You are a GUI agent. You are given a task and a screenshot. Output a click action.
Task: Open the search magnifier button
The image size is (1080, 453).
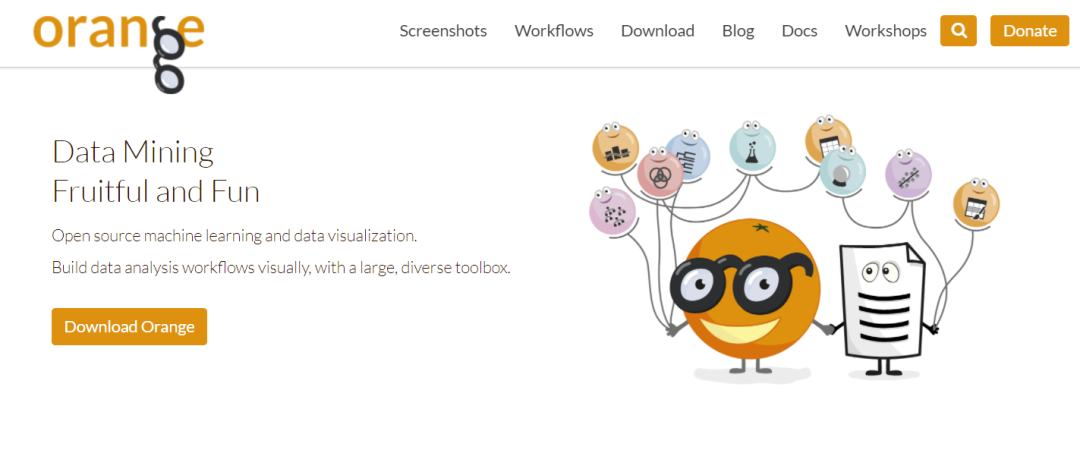point(958,31)
